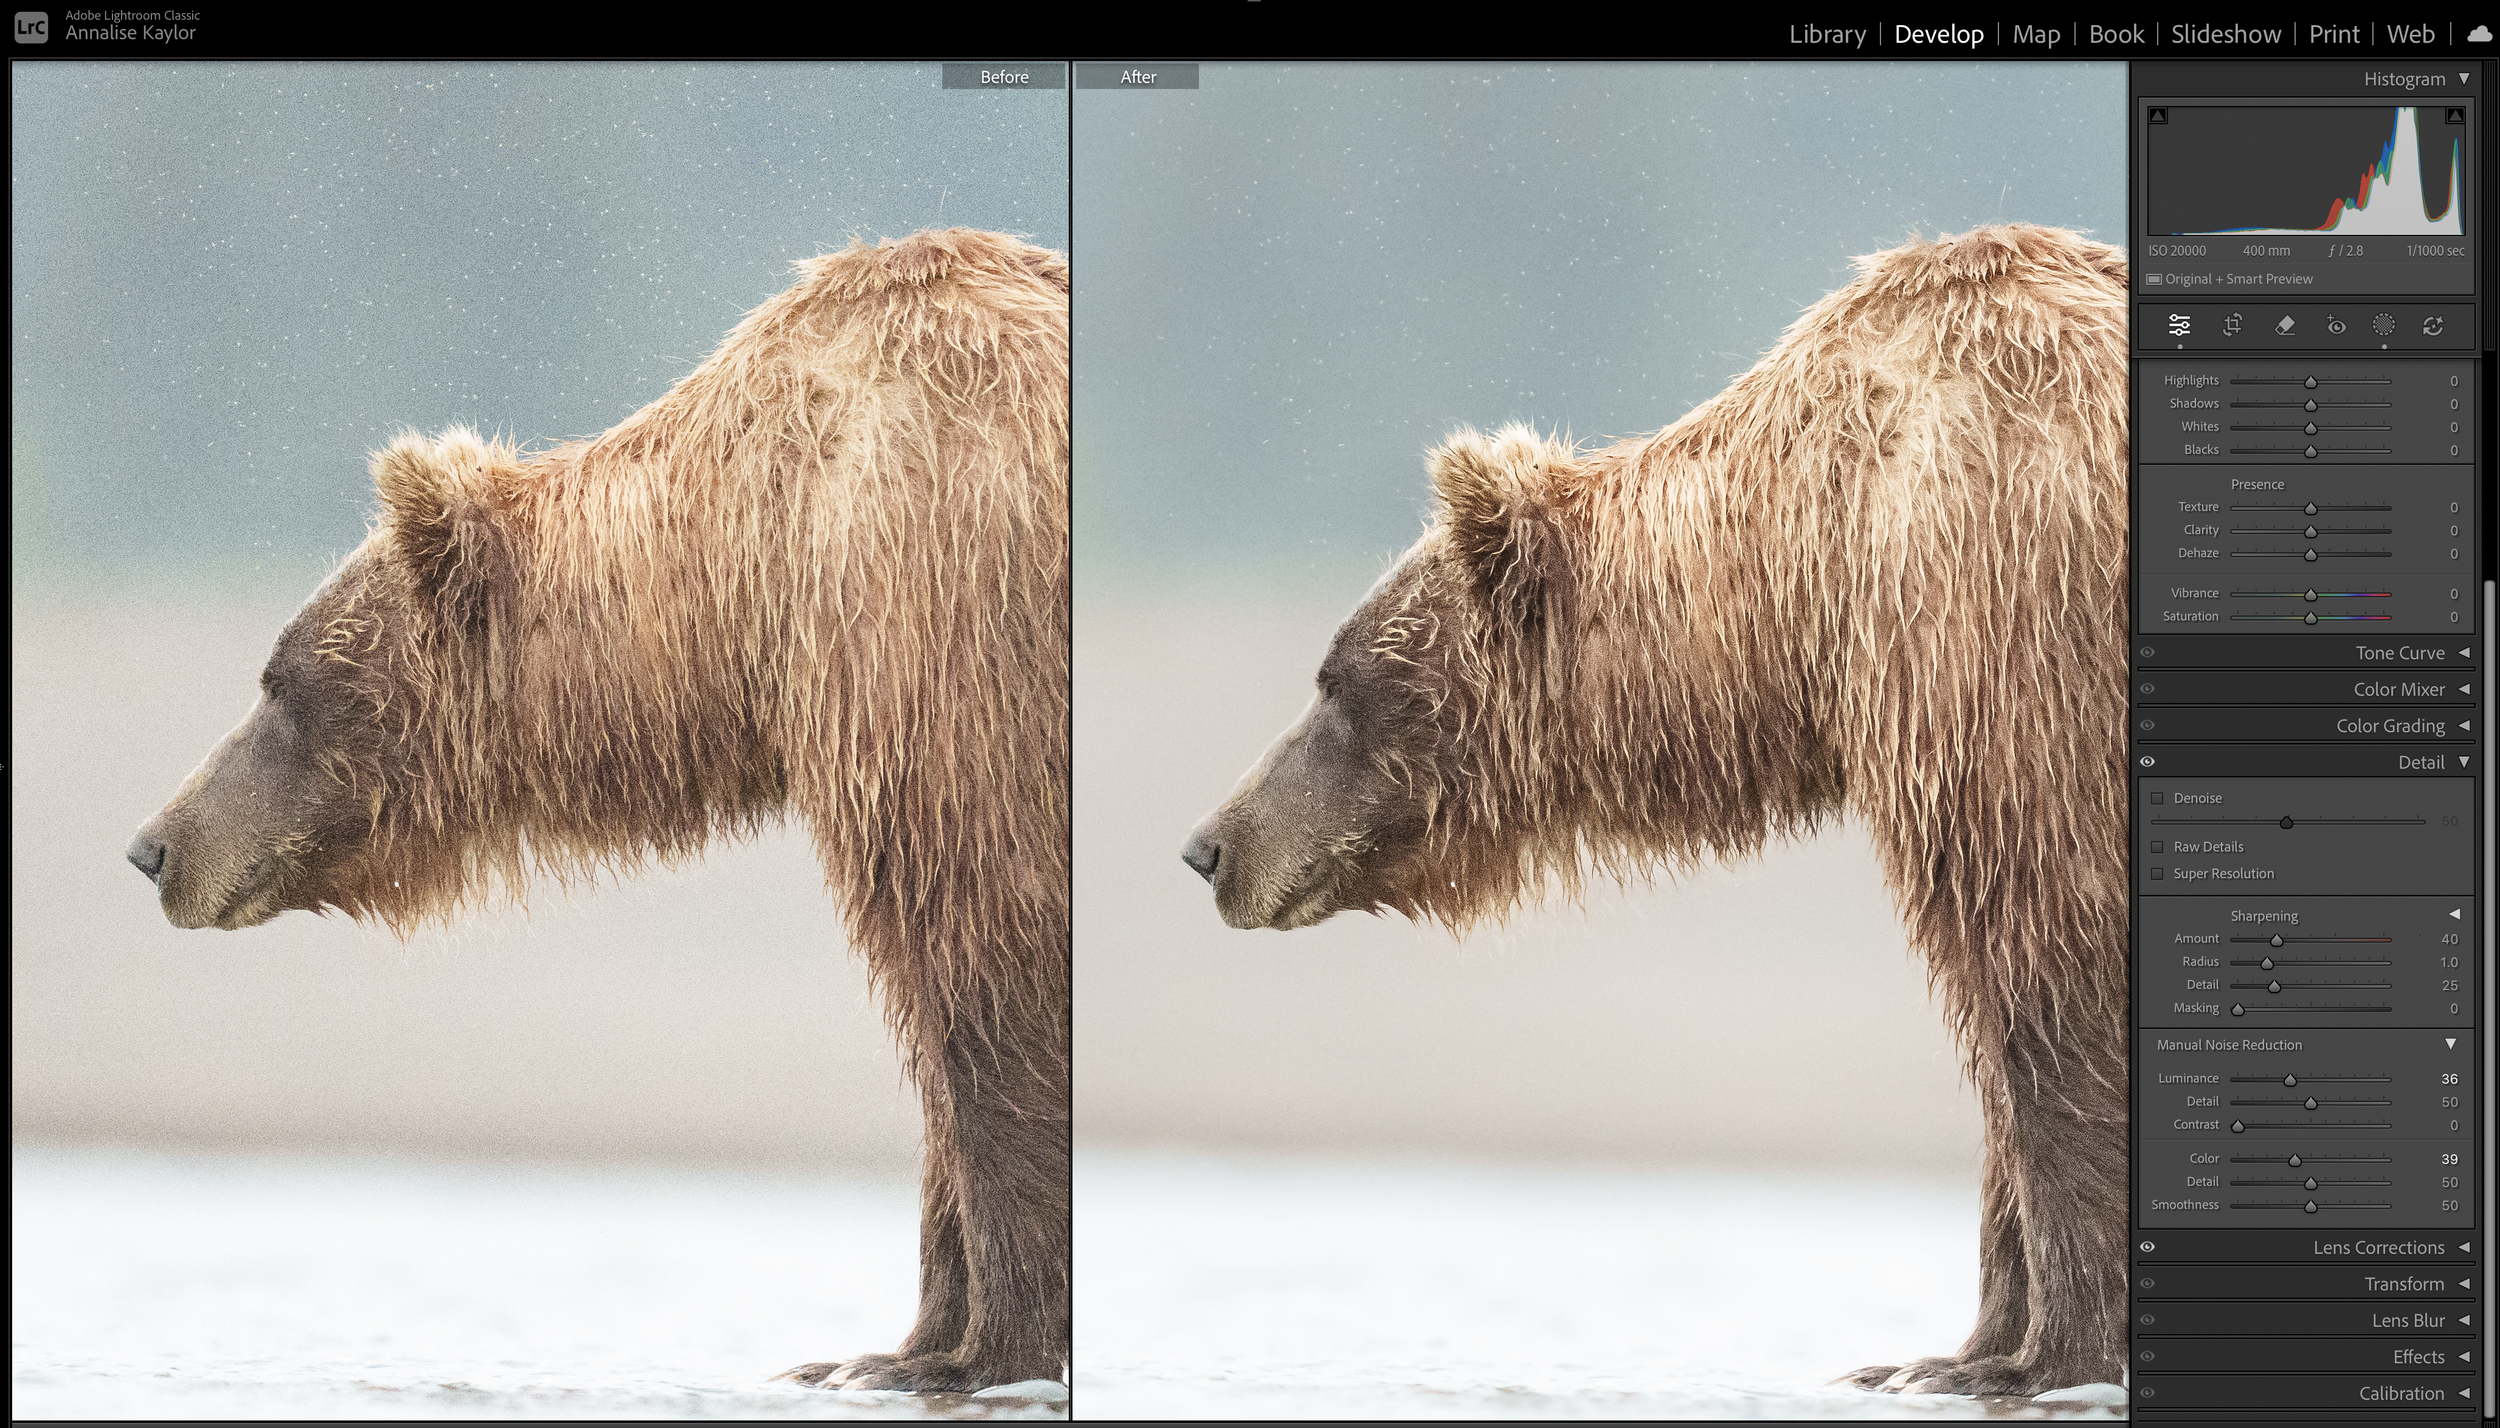This screenshot has width=2500, height=1428.
Task: Enable the Denoise checkbox
Action: point(2157,798)
